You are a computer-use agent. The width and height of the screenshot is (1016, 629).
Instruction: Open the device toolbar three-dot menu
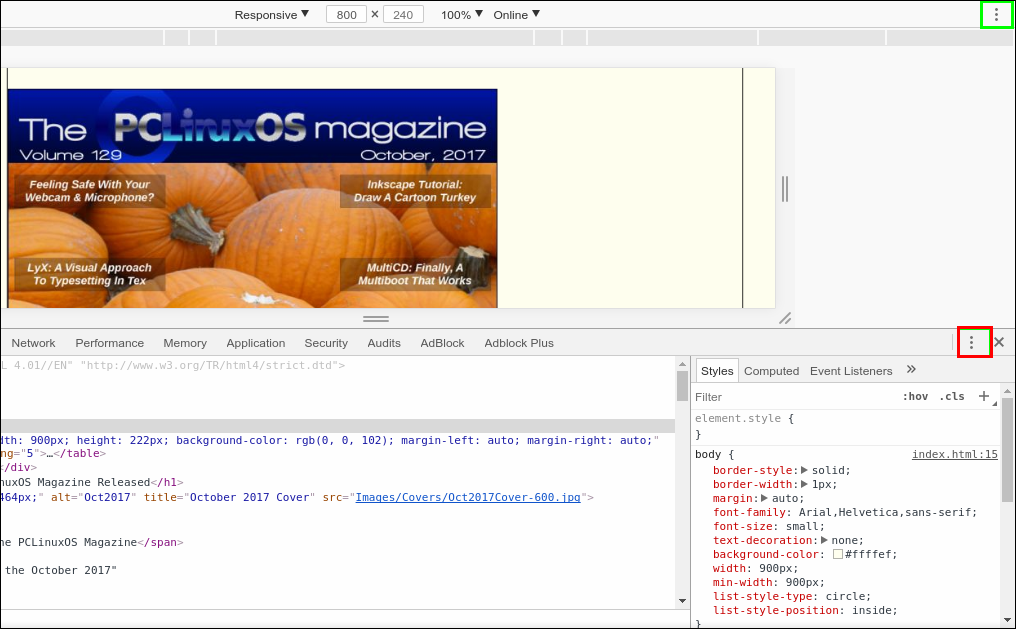coord(996,14)
